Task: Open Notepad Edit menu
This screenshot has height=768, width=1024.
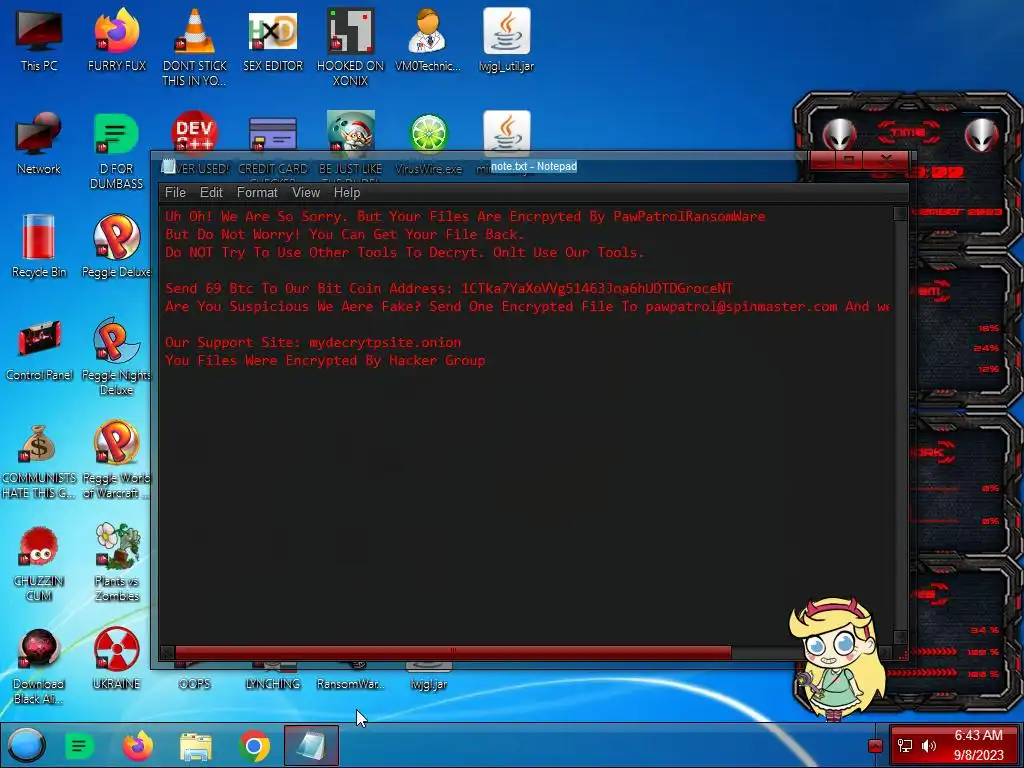Action: click(211, 193)
